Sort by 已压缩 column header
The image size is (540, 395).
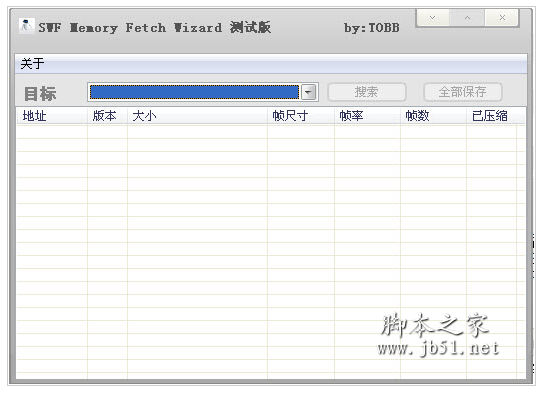point(492,116)
